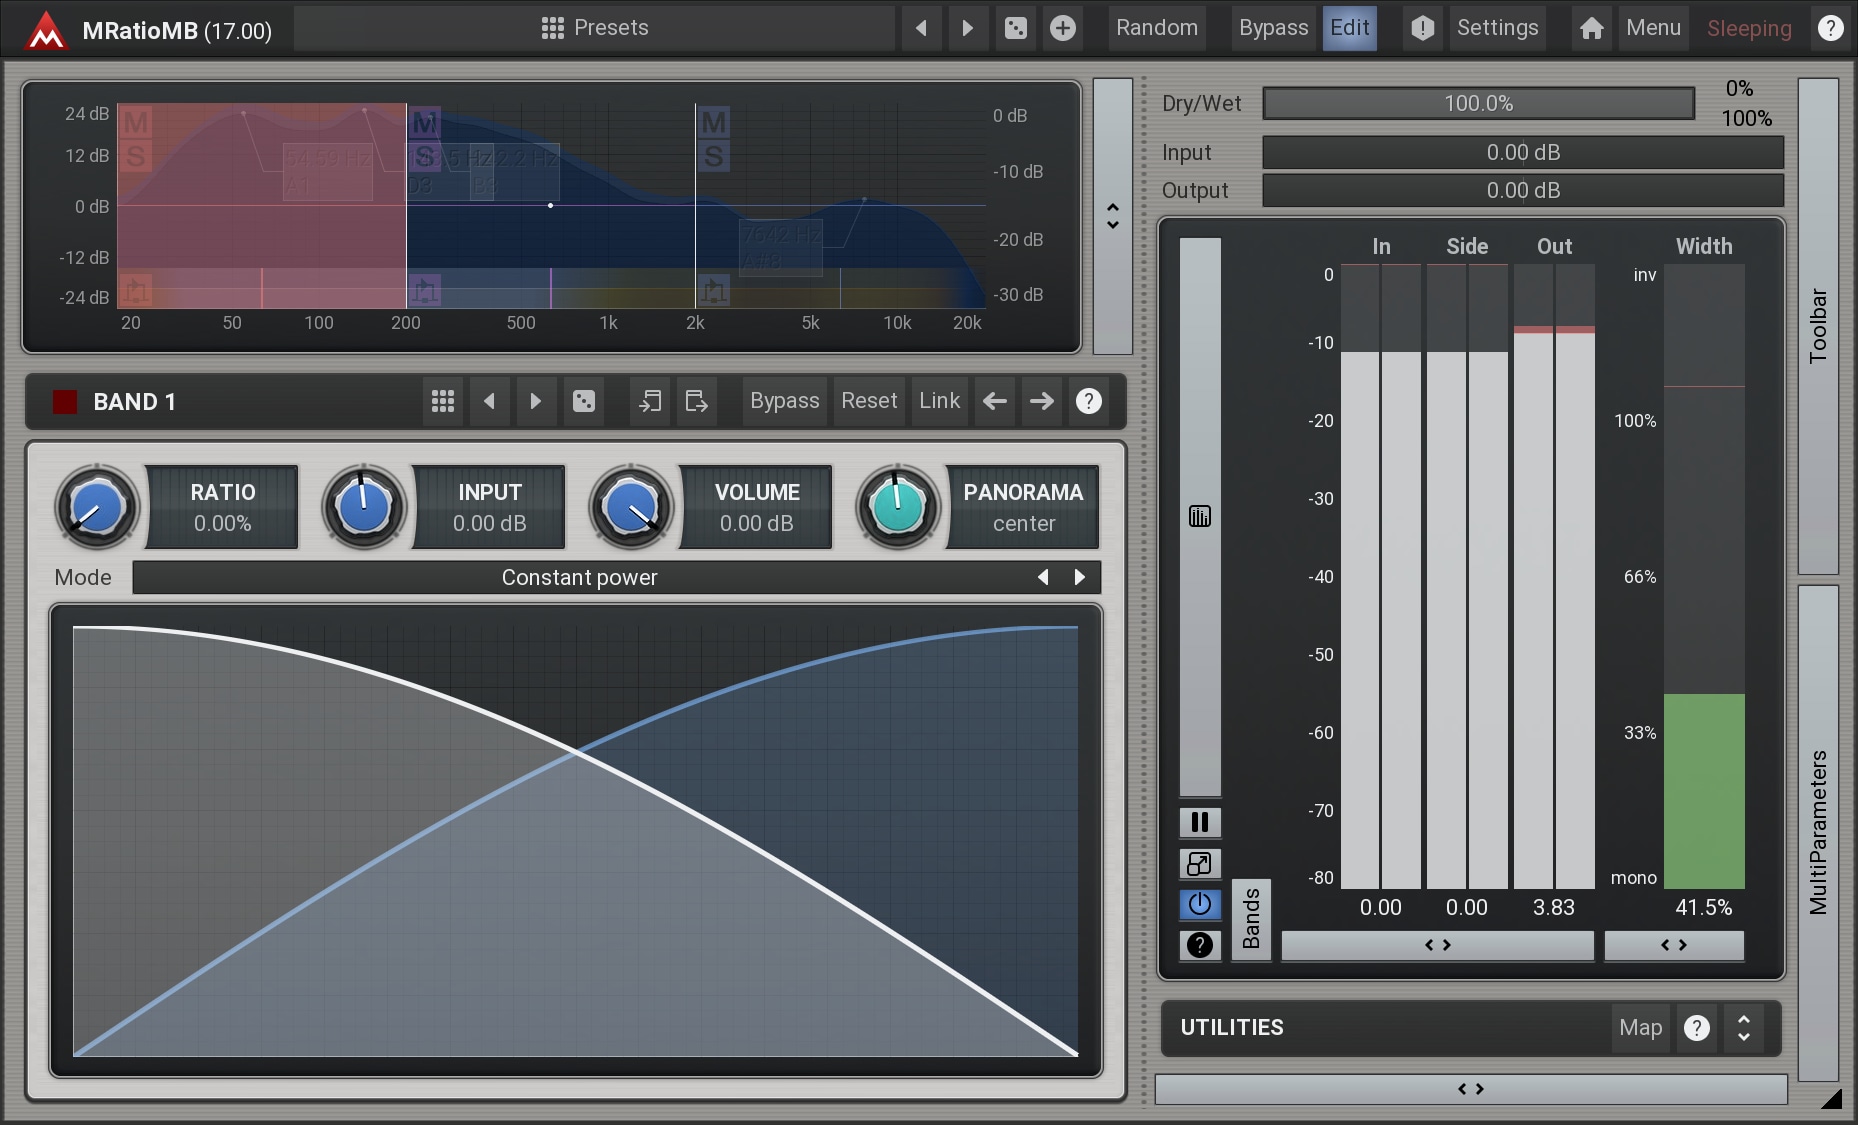Screen dimensions: 1858x1125
Task: Open the home icon in top bar
Action: 1591,28
